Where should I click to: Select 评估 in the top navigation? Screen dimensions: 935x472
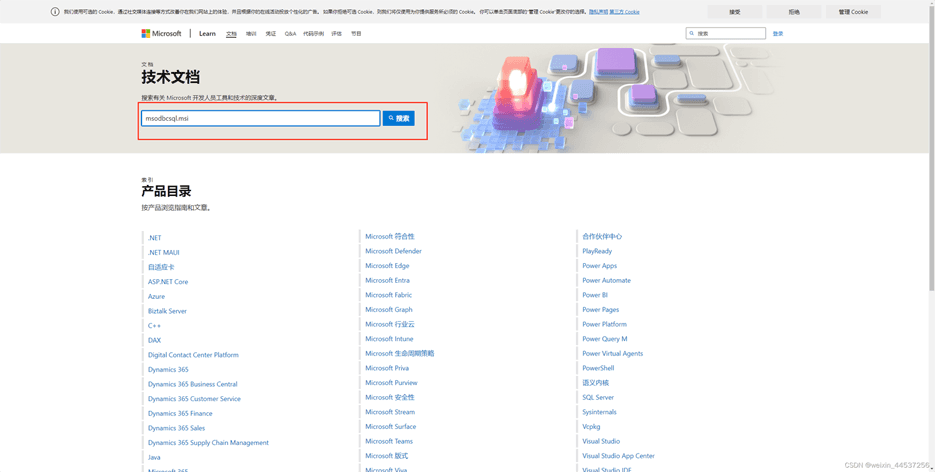tap(337, 34)
